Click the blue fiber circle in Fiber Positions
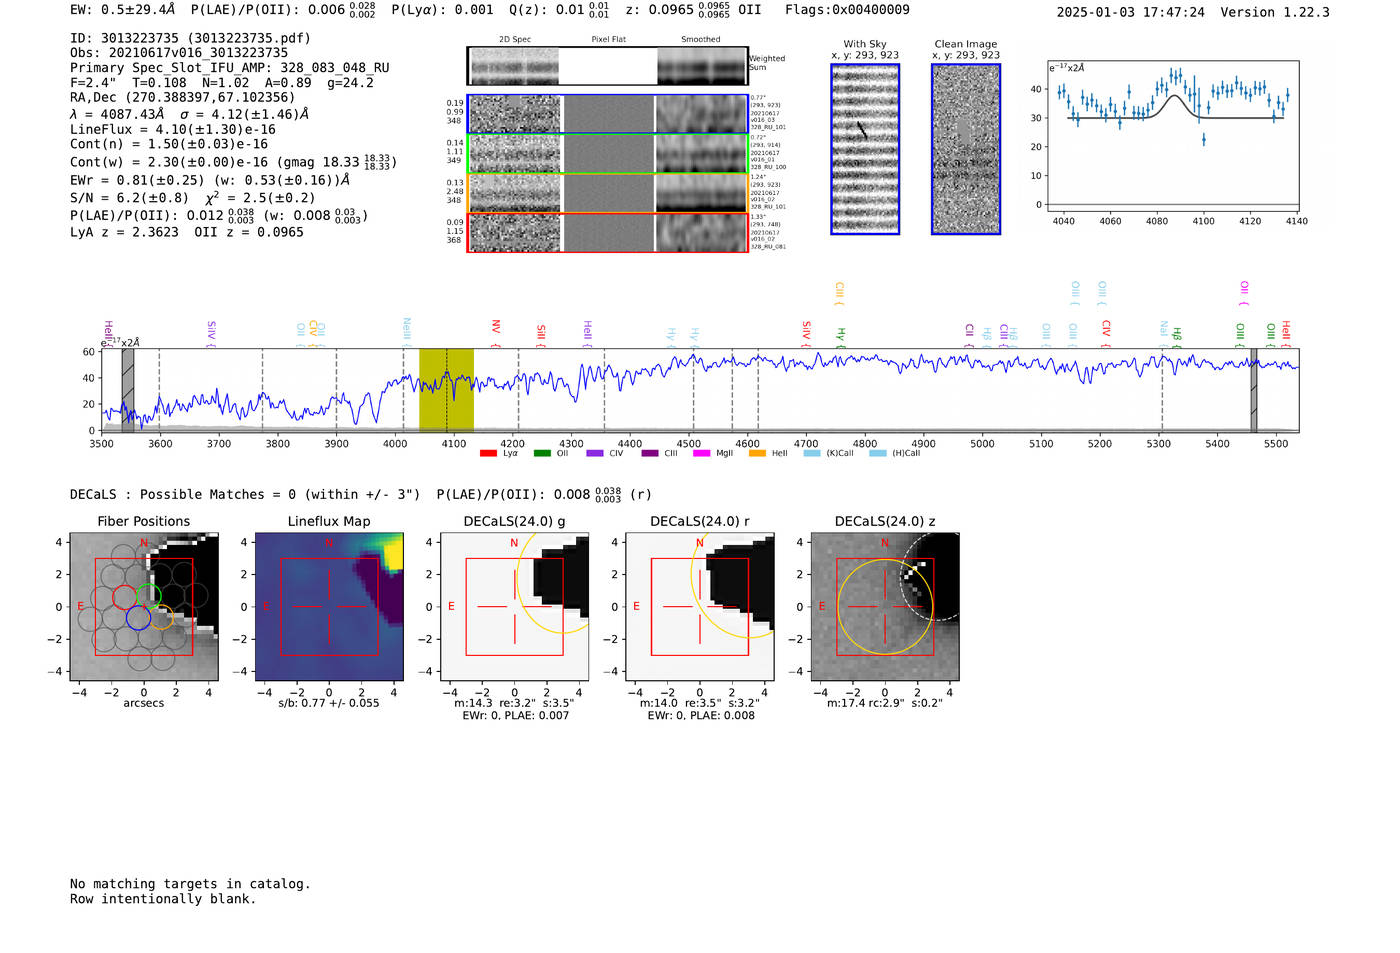The height and width of the screenshot is (953, 1400). (138, 618)
